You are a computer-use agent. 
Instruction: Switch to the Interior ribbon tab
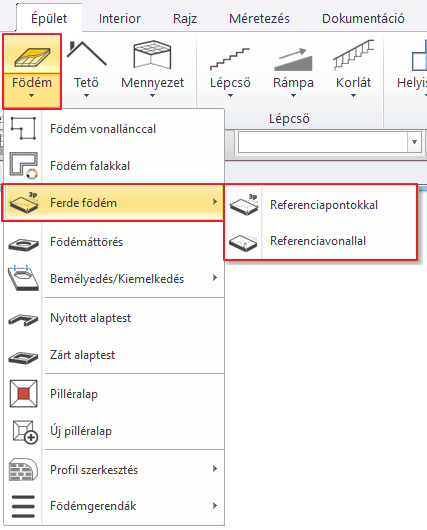point(120,18)
